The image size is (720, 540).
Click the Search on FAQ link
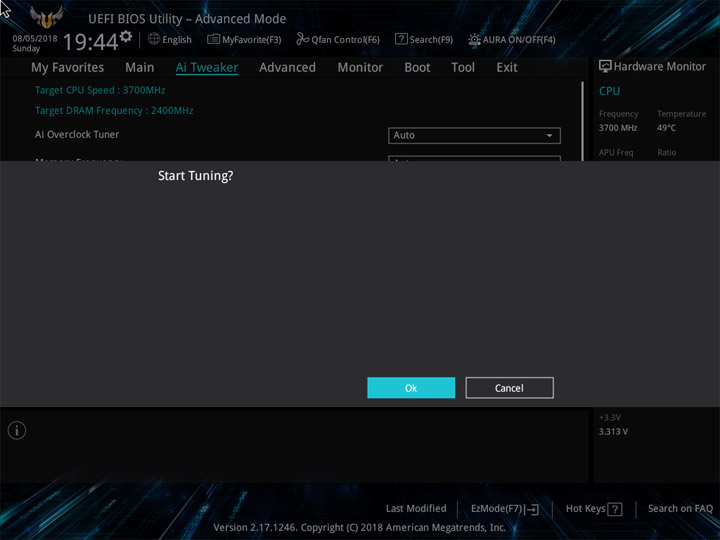(680, 508)
